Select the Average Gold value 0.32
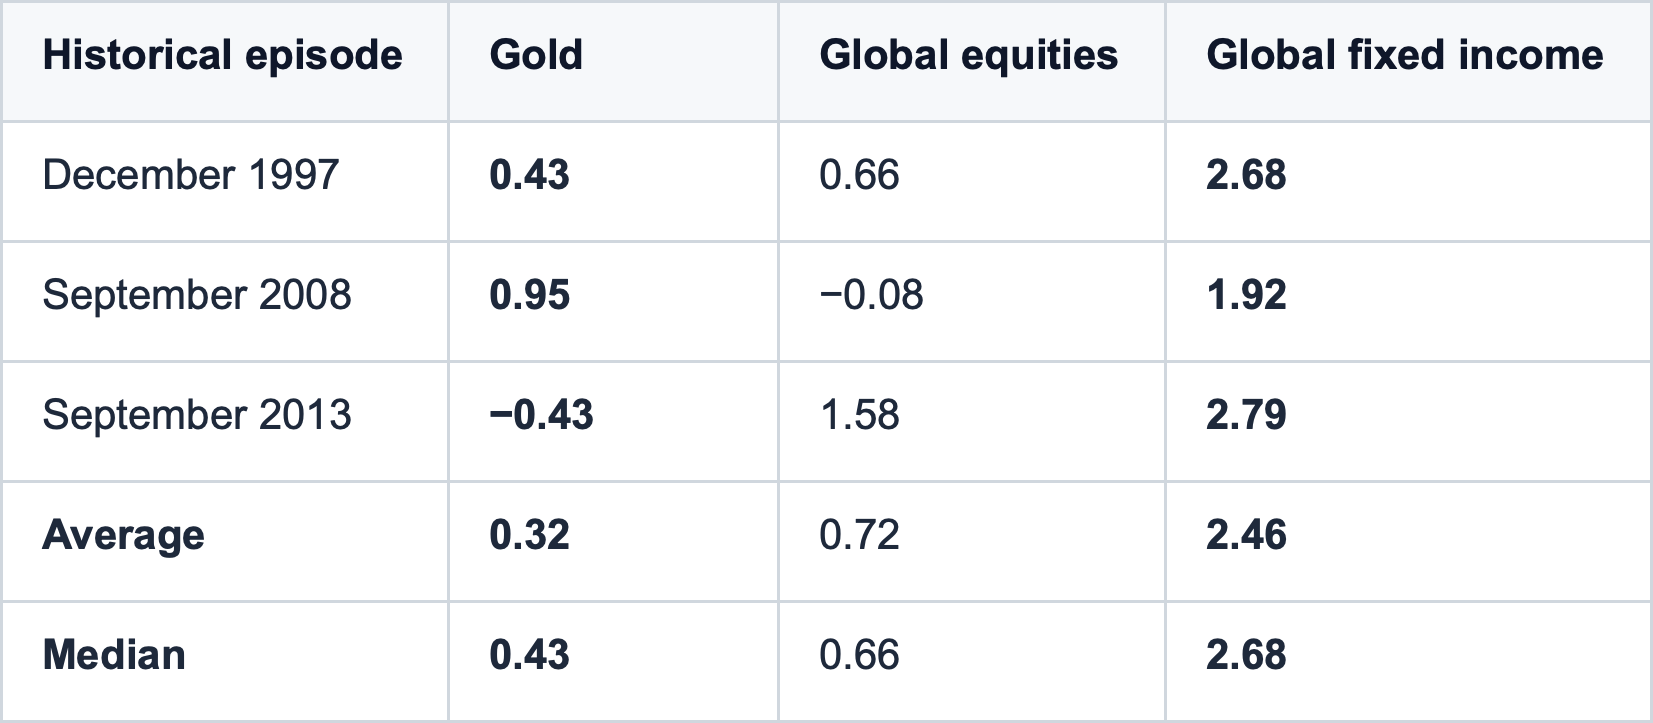The image size is (1653, 723). 530,535
